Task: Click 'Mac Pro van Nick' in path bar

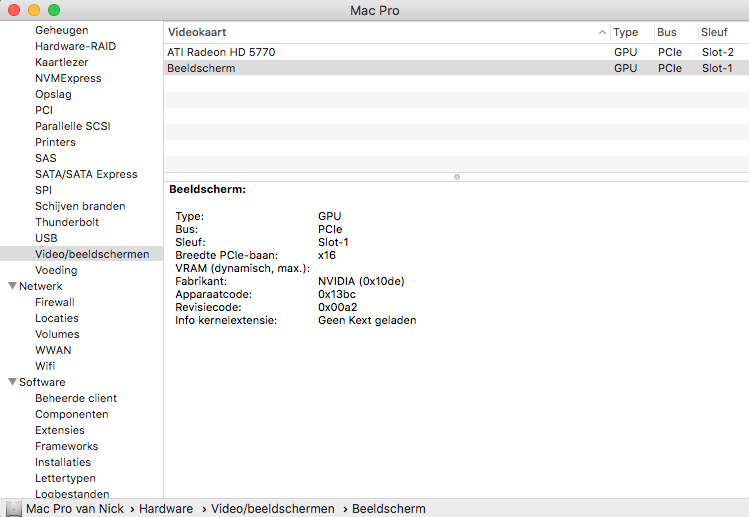Action: [x=75, y=509]
